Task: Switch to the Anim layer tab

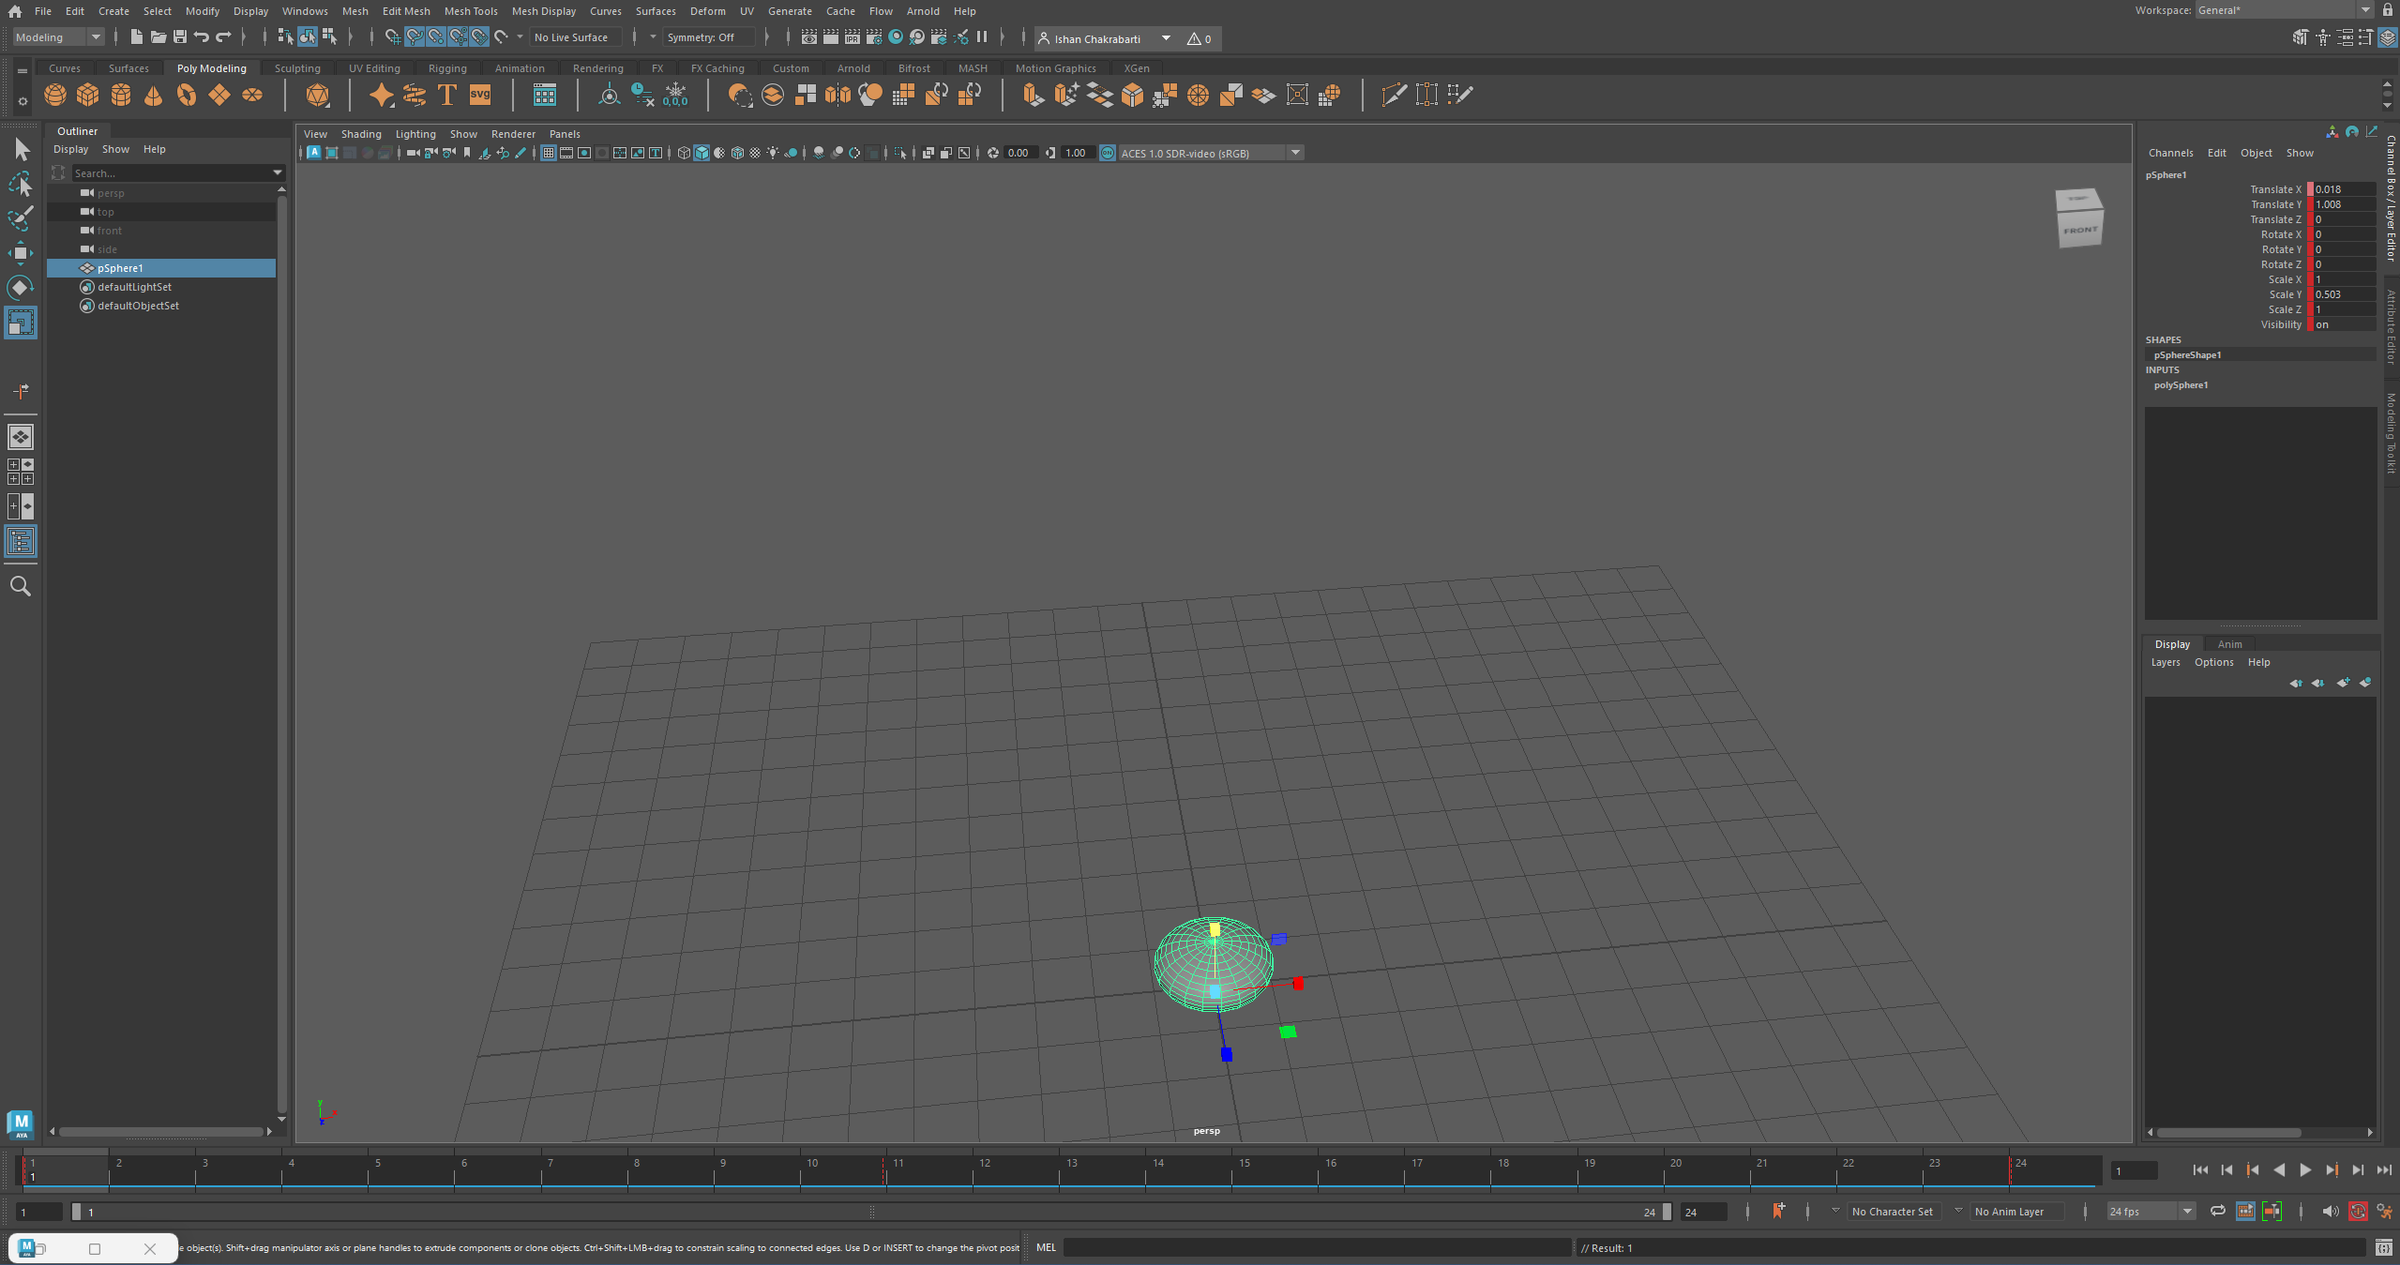Action: 2229,644
